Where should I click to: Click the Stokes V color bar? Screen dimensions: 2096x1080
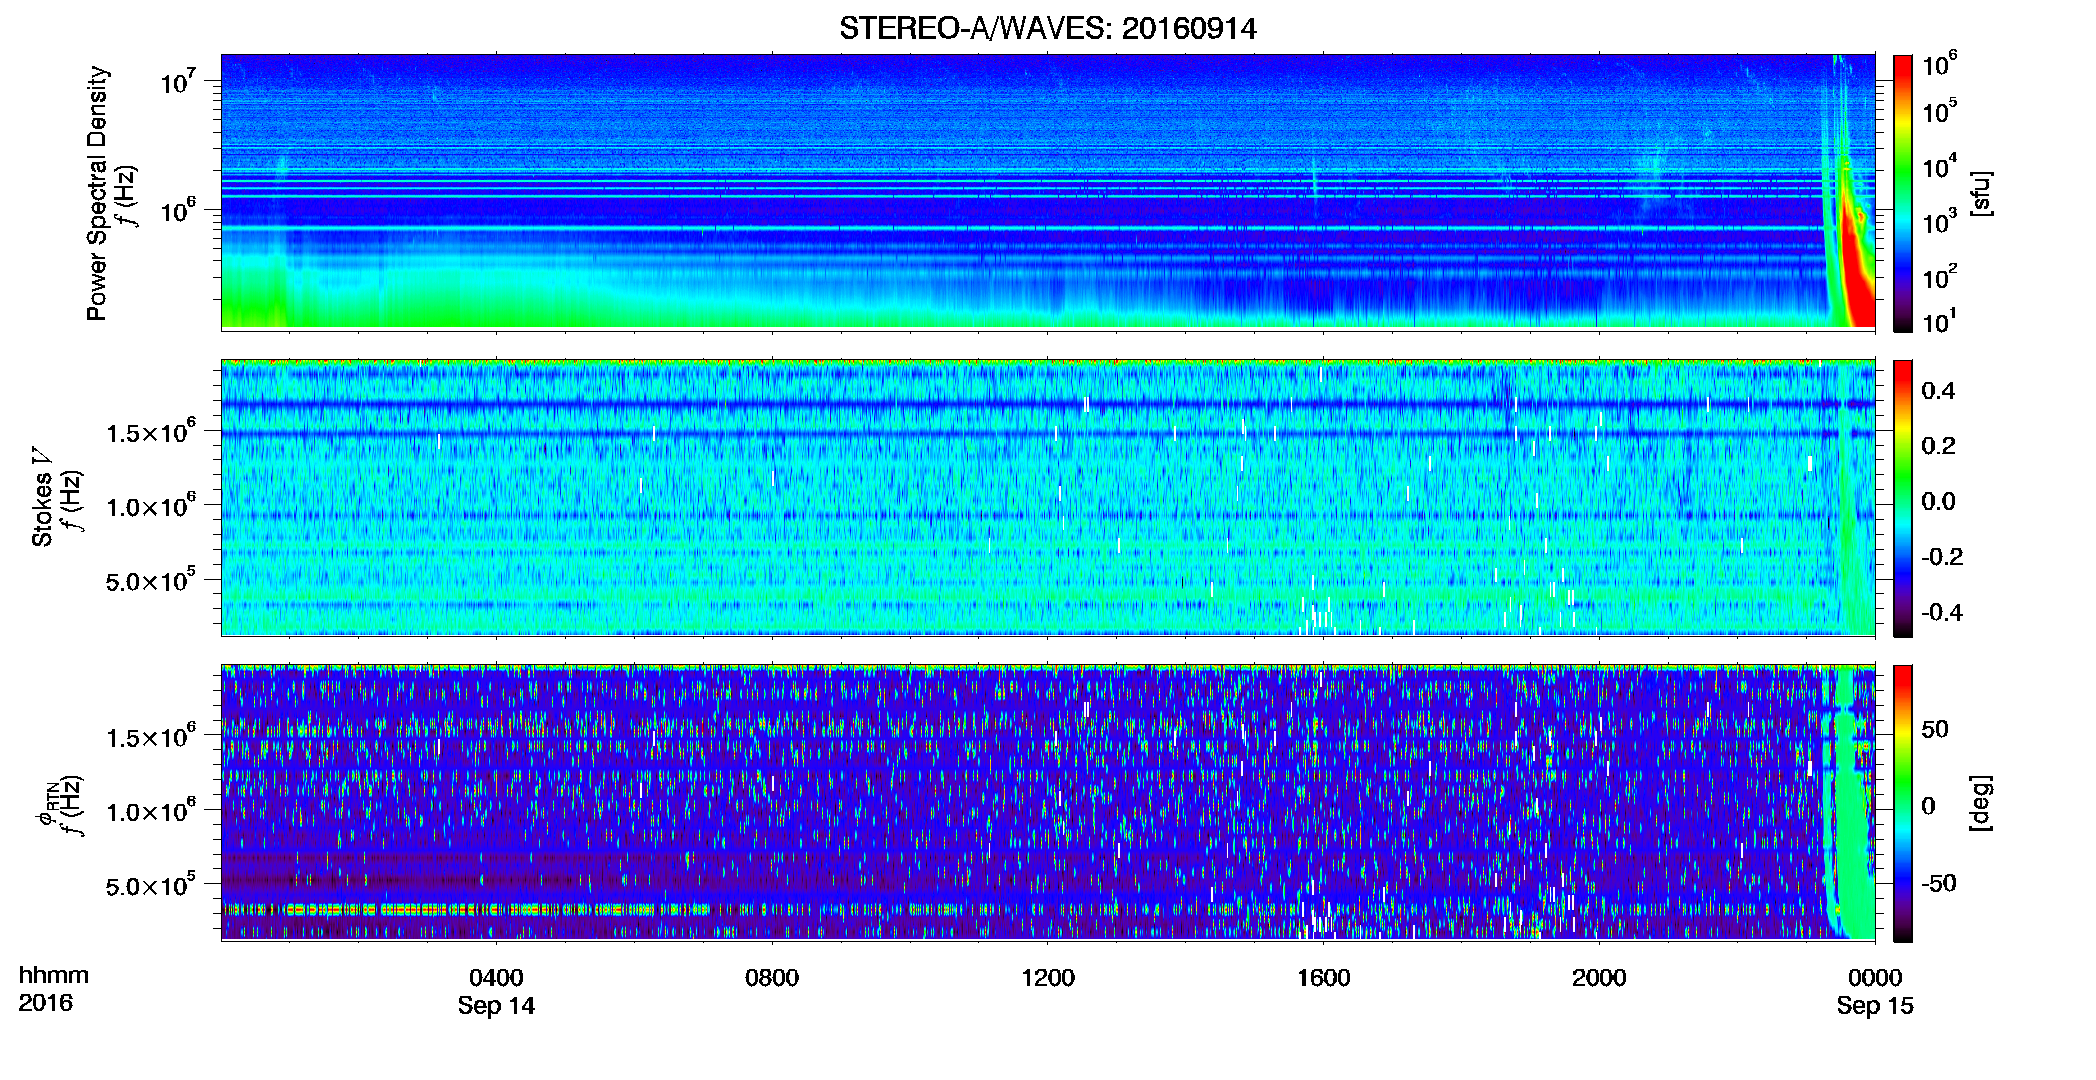coord(1903,498)
